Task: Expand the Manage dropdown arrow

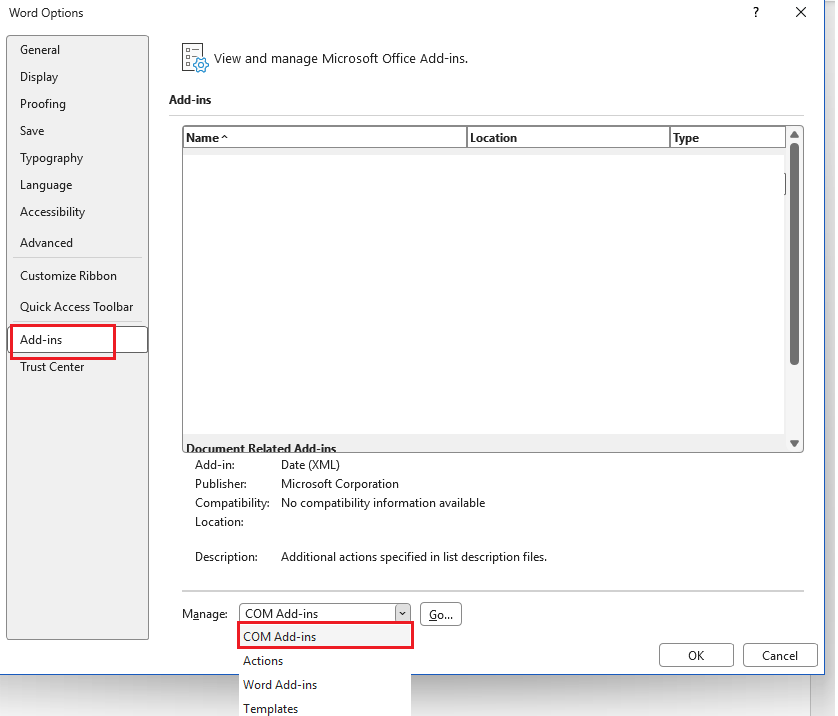Action: pyautogui.click(x=402, y=613)
